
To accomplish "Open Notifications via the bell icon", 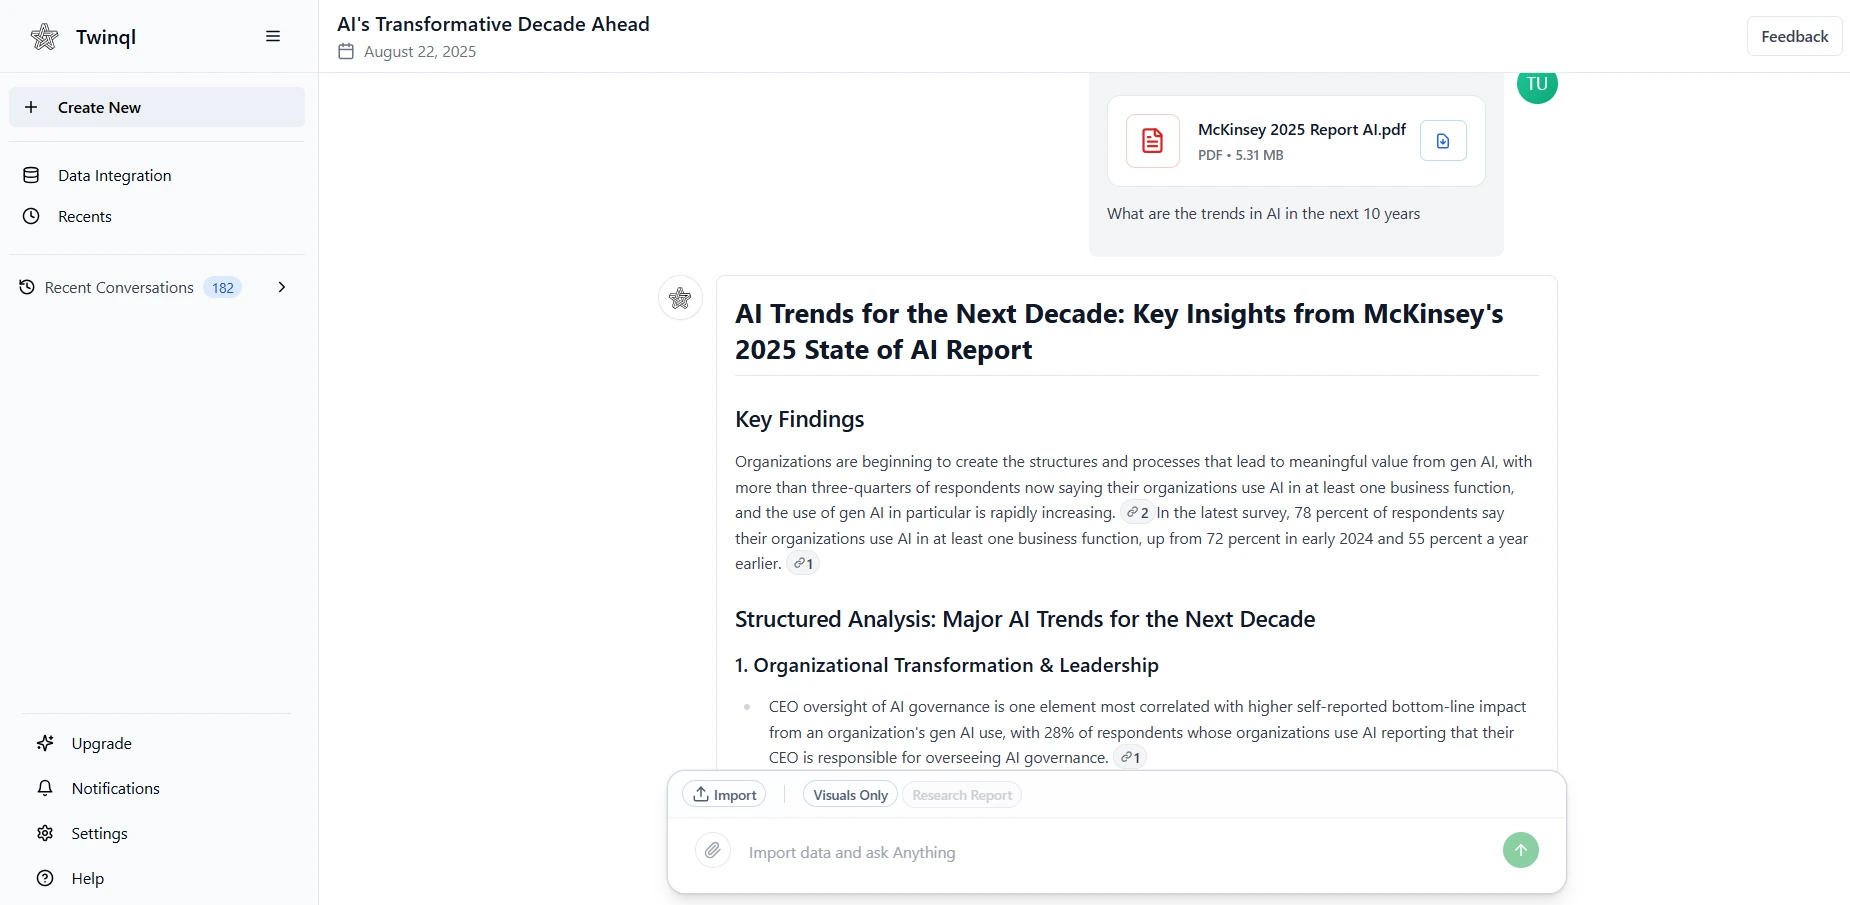I will click(45, 788).
